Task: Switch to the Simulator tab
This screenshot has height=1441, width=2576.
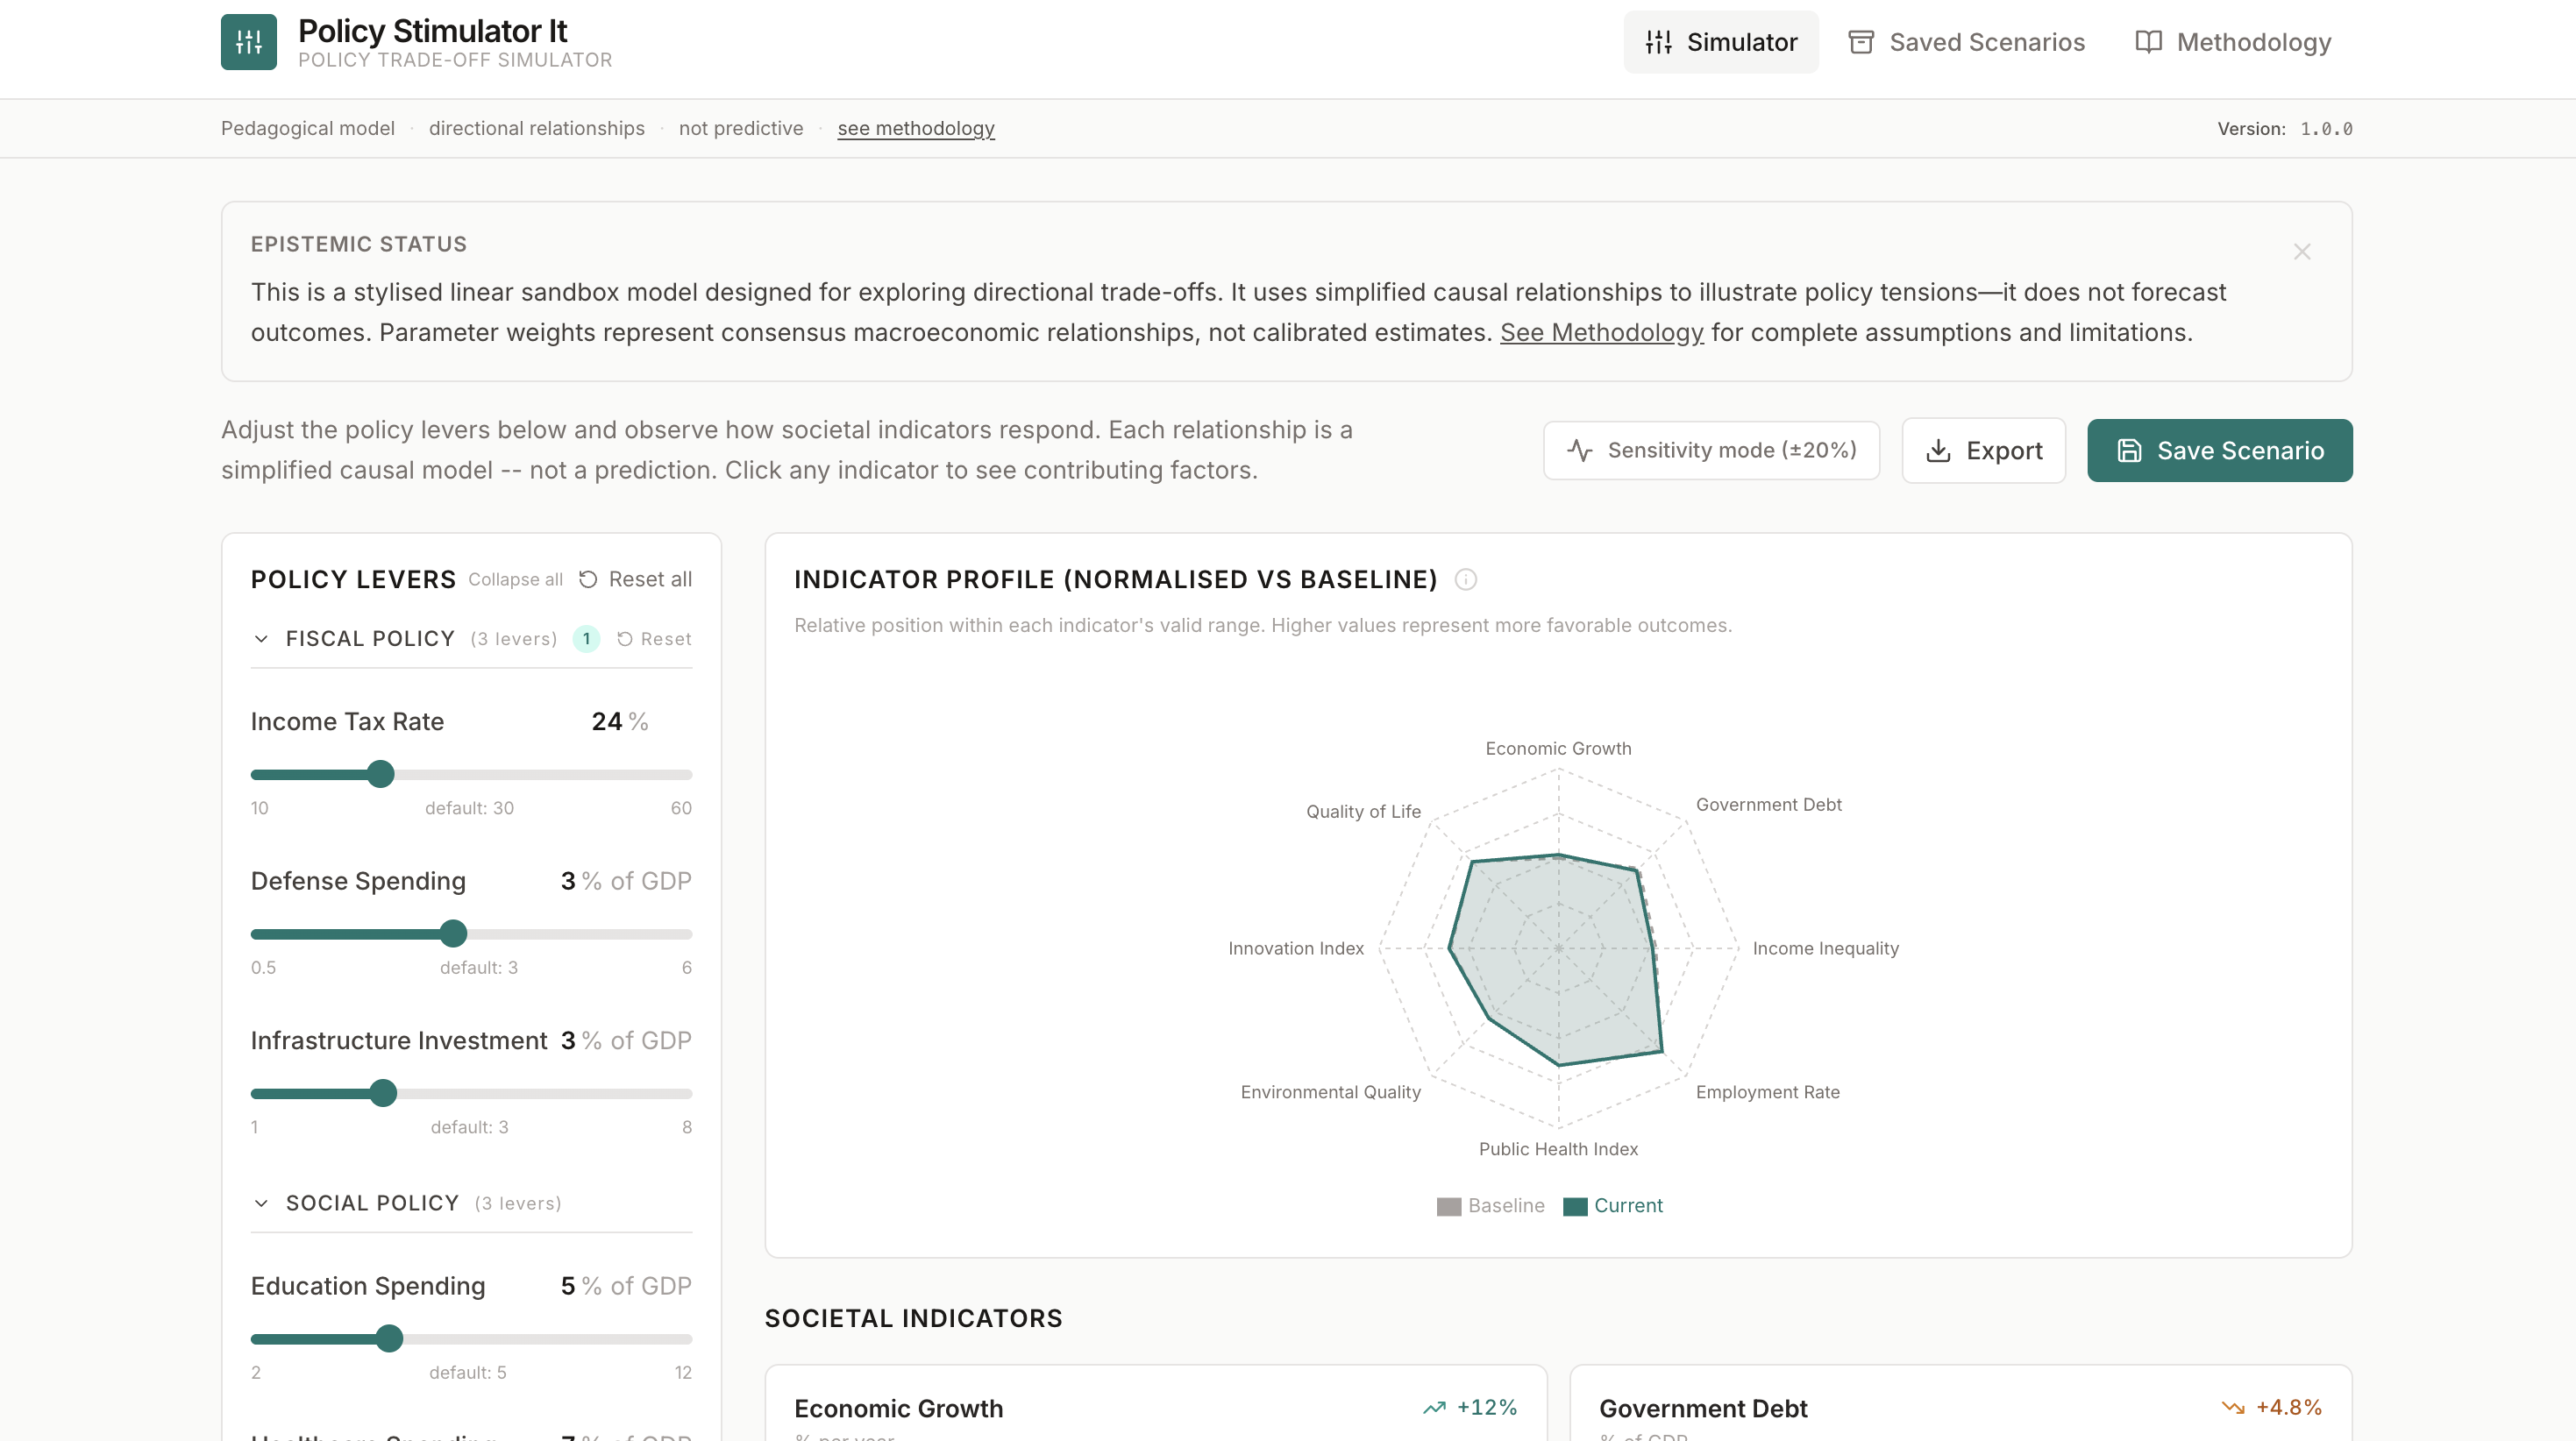Action: (1721, 42)
